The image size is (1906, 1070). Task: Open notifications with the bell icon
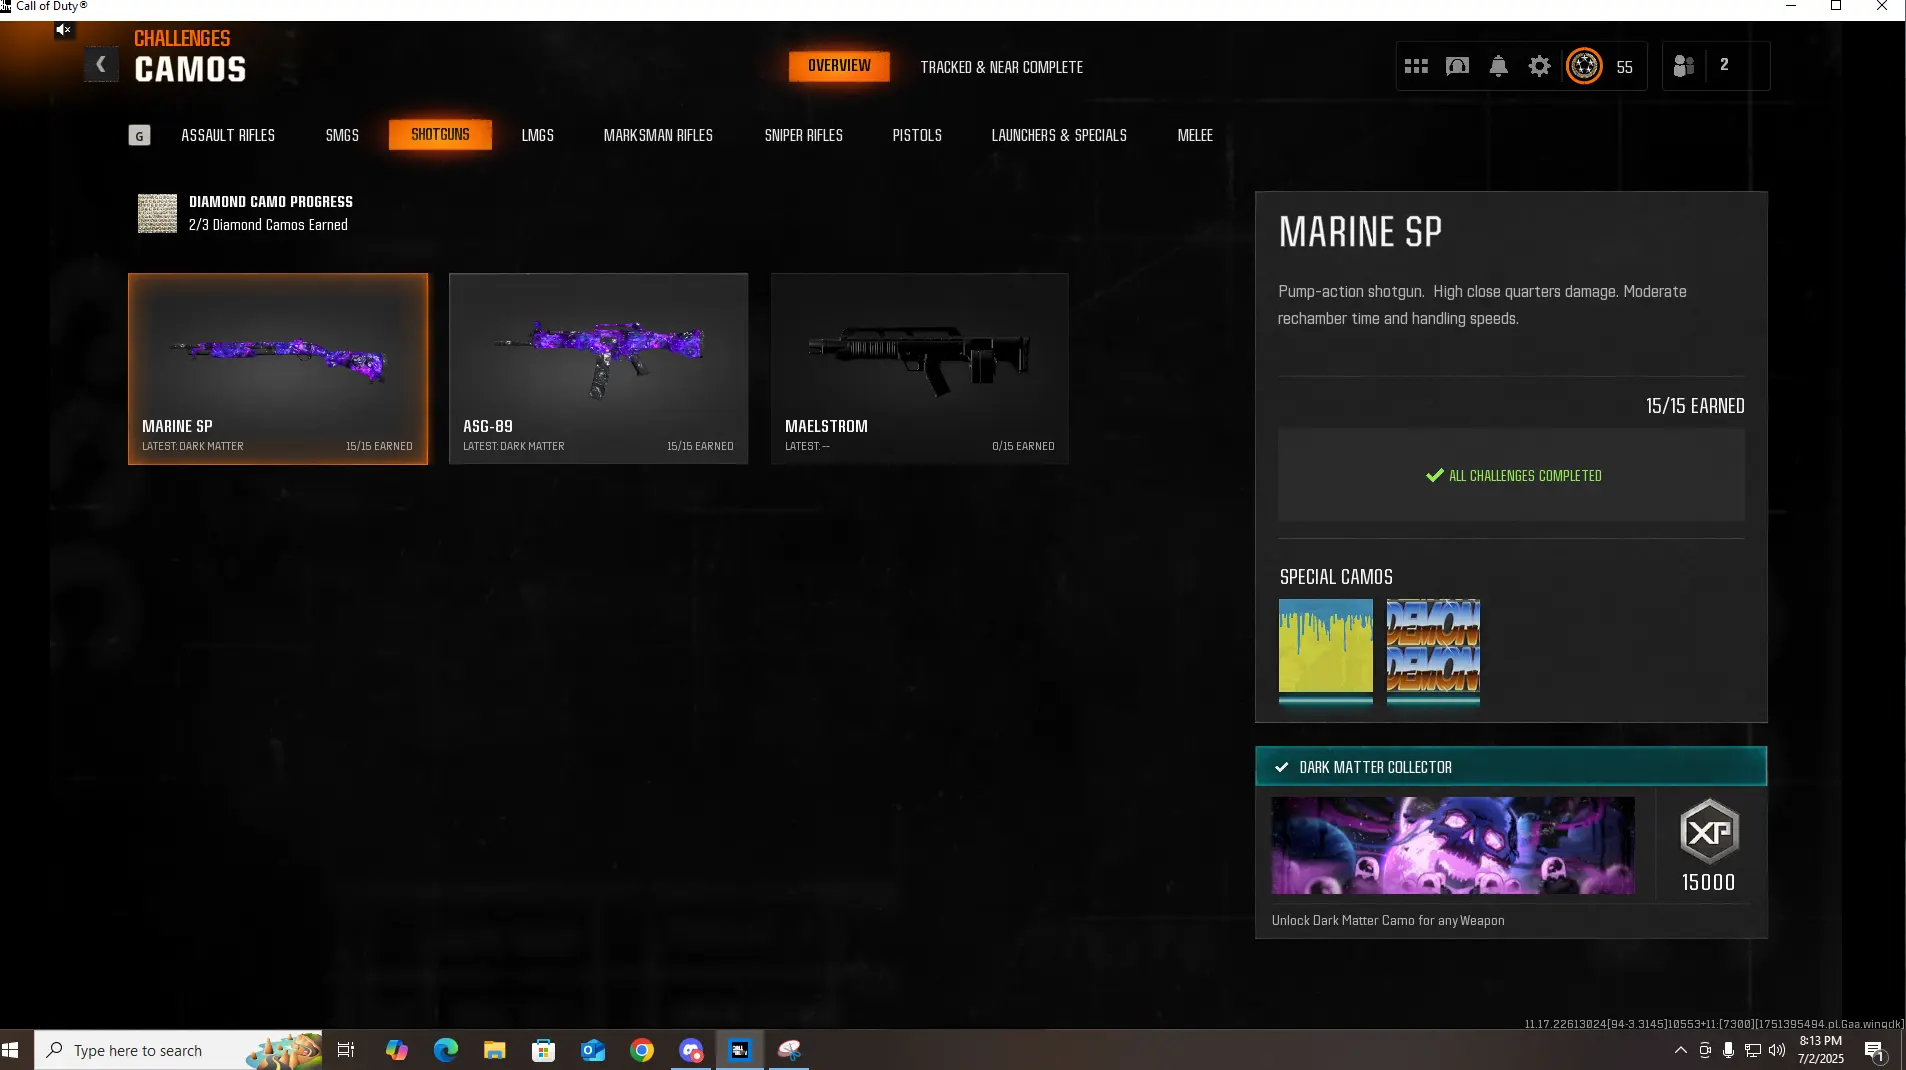tap(1498, 66)
